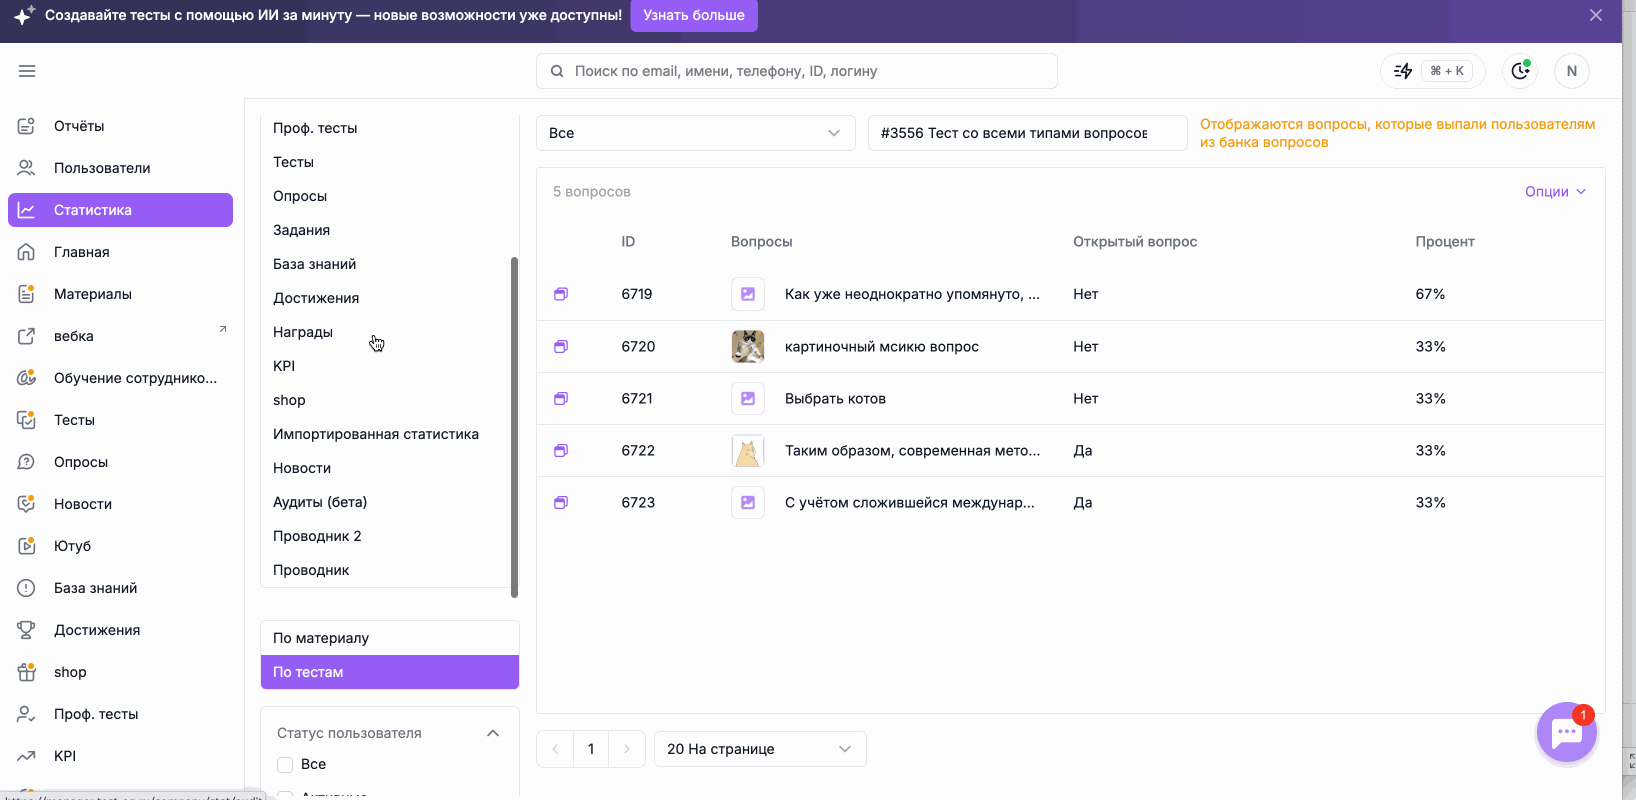Click the chat support bubble icon
This screenshot has height=800, width=1636.
point(1566,732)
